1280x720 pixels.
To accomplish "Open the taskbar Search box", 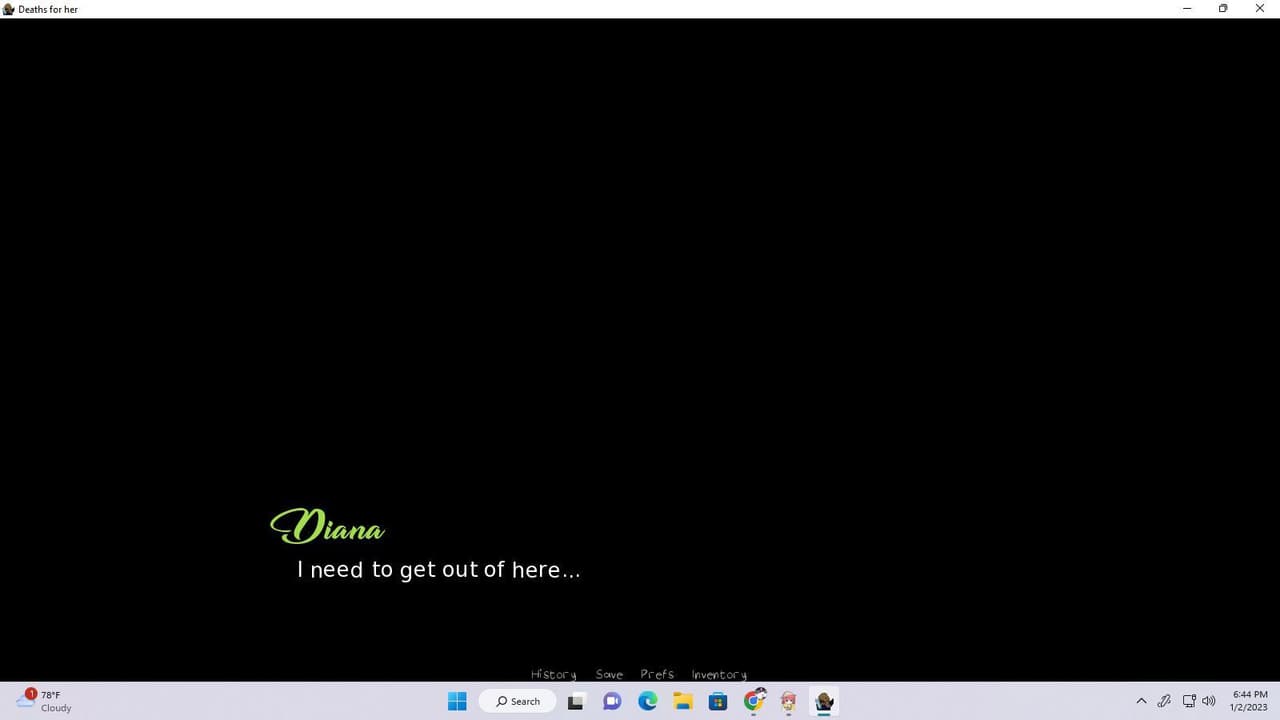I will (x=517, y=701).
